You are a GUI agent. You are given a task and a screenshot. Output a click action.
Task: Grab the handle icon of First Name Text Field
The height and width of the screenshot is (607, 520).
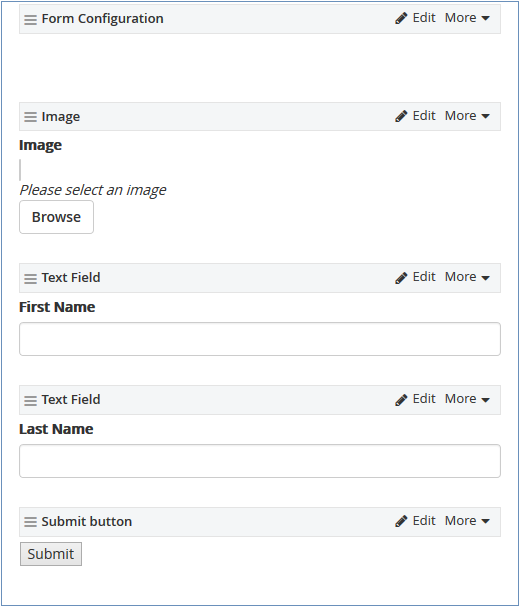pos(31,278)
